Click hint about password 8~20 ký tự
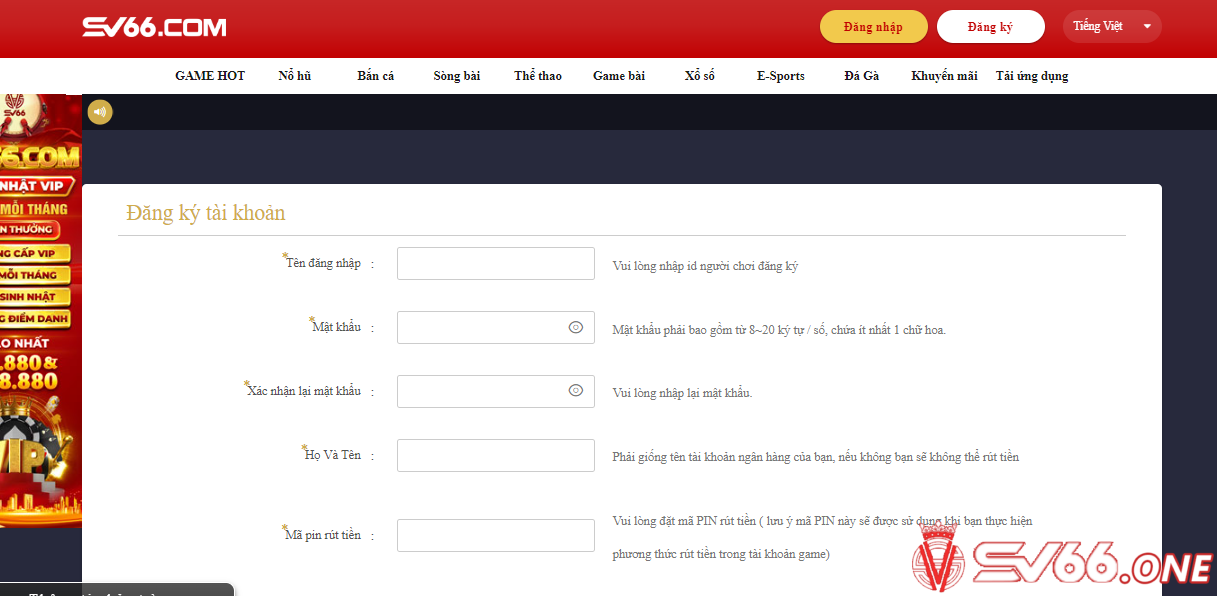Viewport: 1217px width, 596px height. 779,329
